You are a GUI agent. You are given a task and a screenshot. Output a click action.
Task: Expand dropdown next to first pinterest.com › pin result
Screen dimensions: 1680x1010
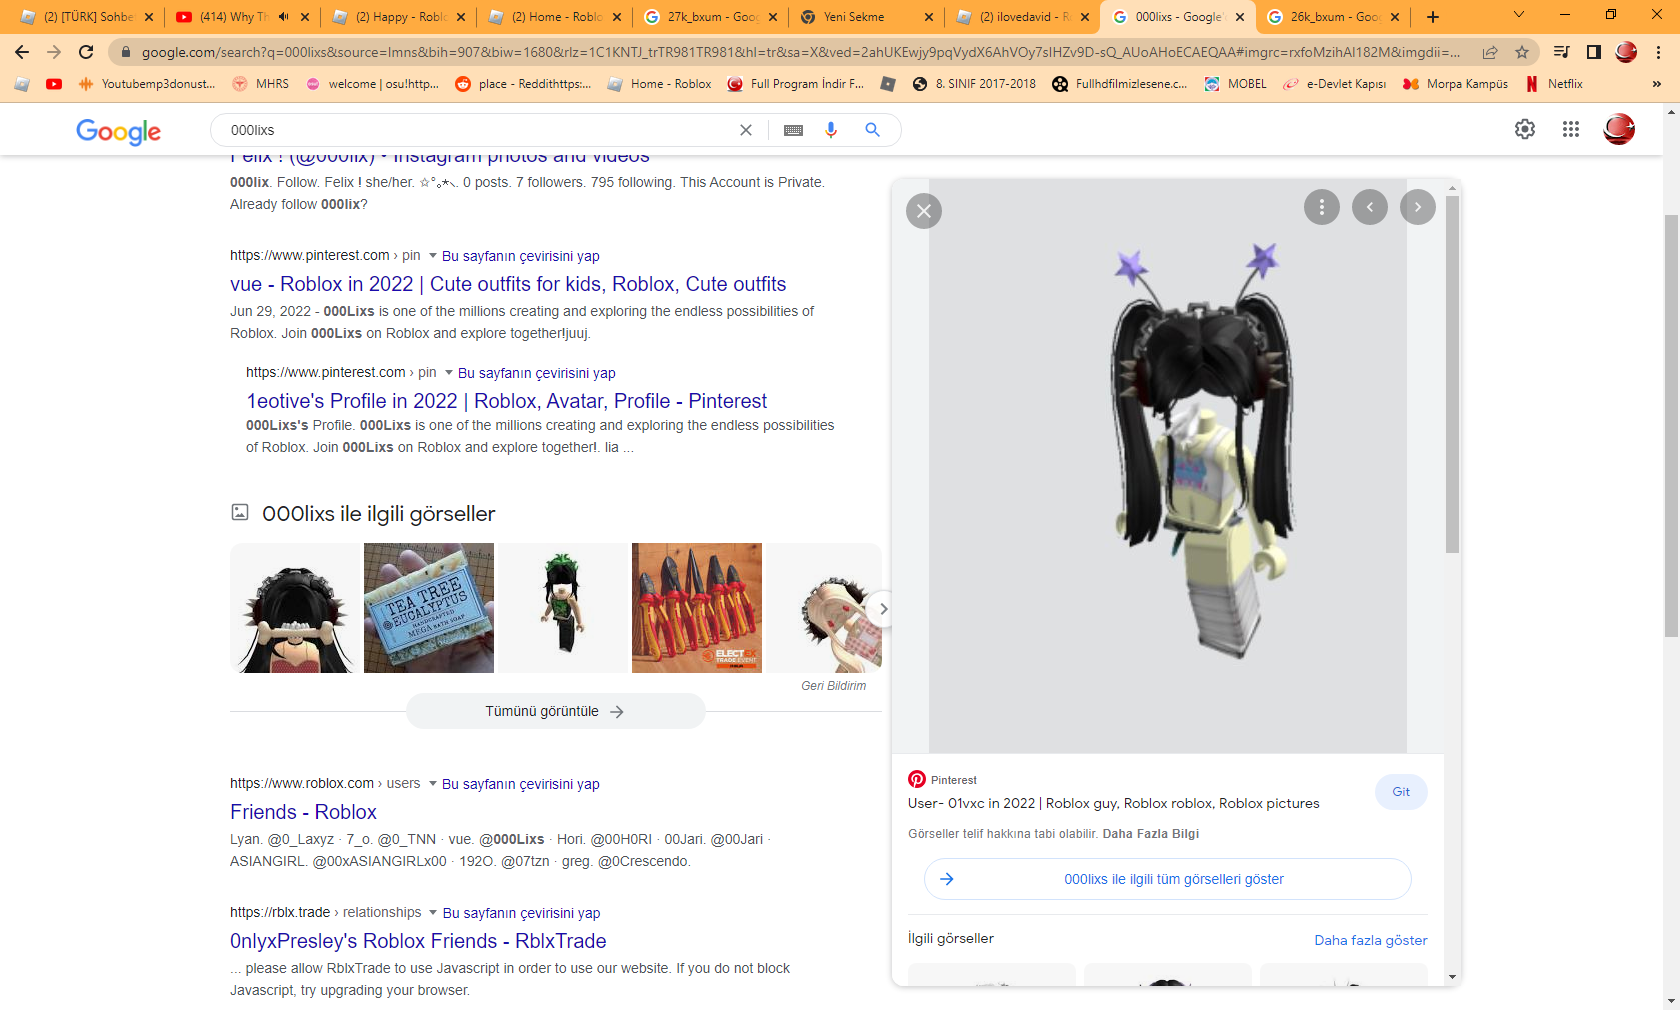coord(433,256)
